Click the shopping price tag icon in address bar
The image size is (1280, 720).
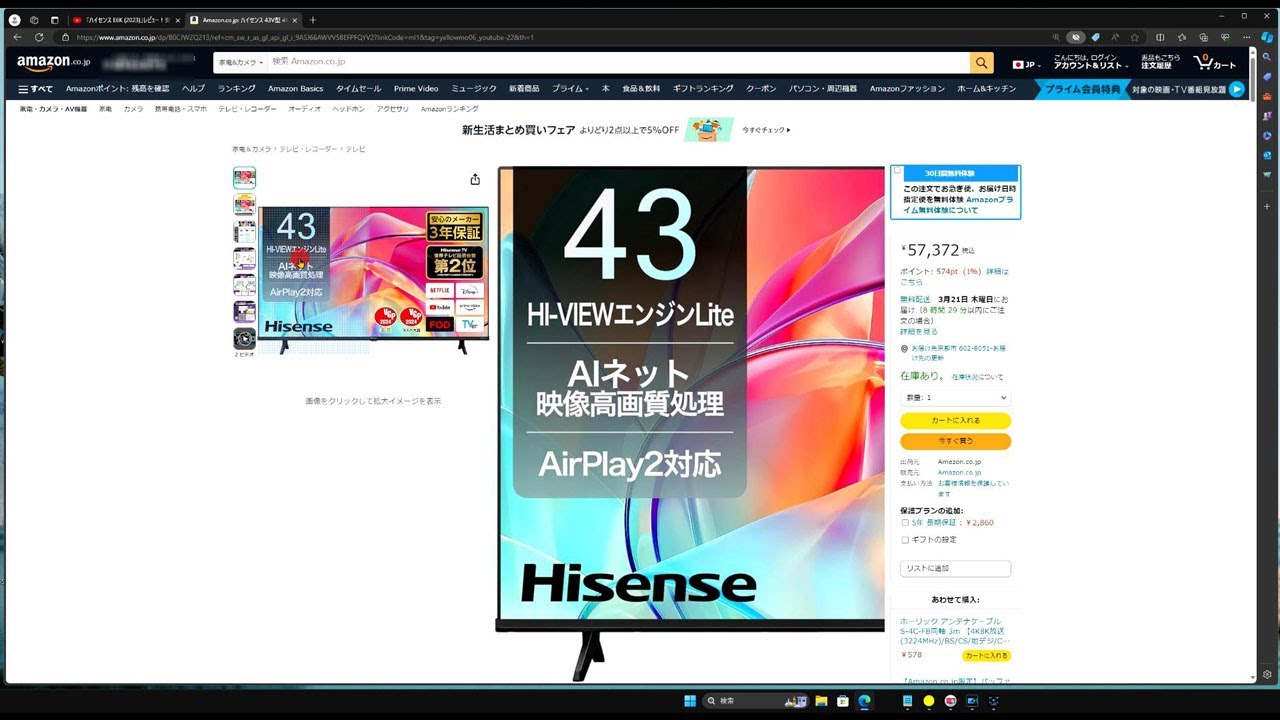(1096, 37)
